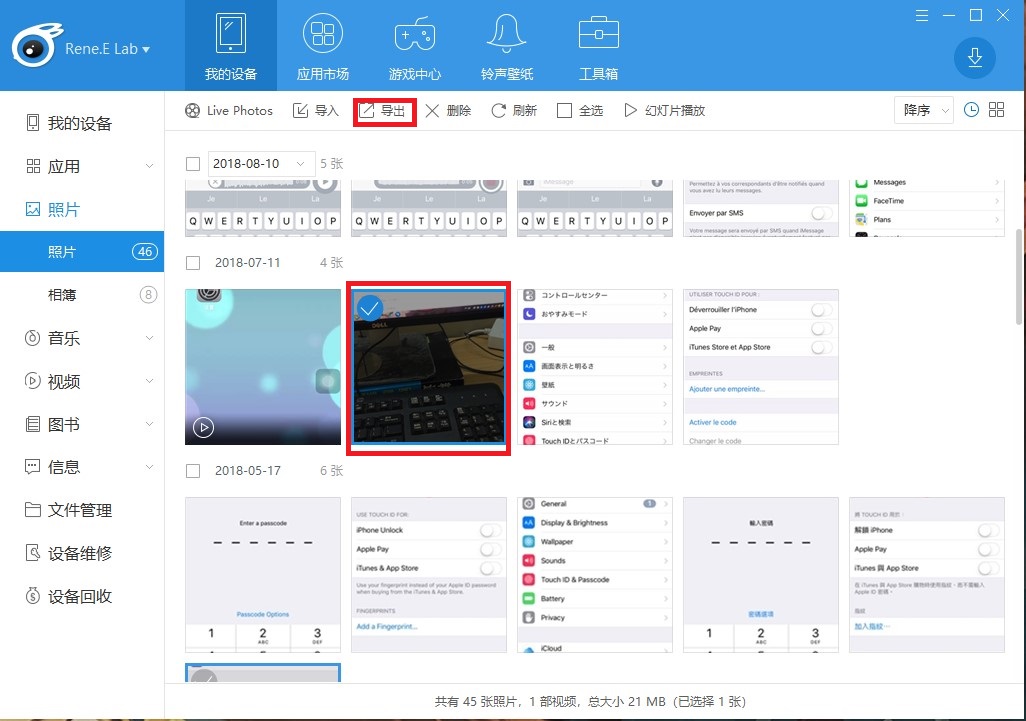The image size is (1026, 721).
Task: Click the Live Photos toolbar button
Action: click(x=228, y=111)
